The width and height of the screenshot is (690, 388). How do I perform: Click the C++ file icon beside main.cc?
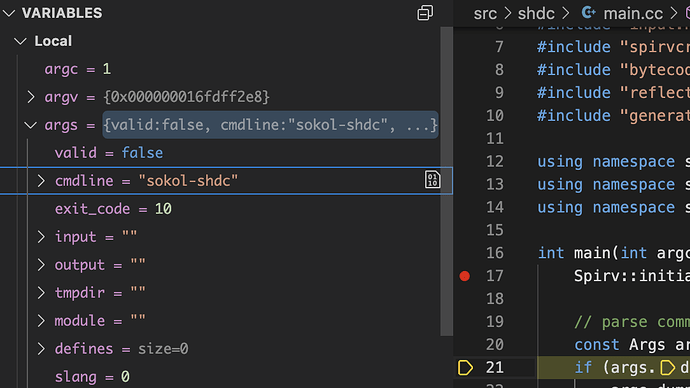click(x=588, y=13)
